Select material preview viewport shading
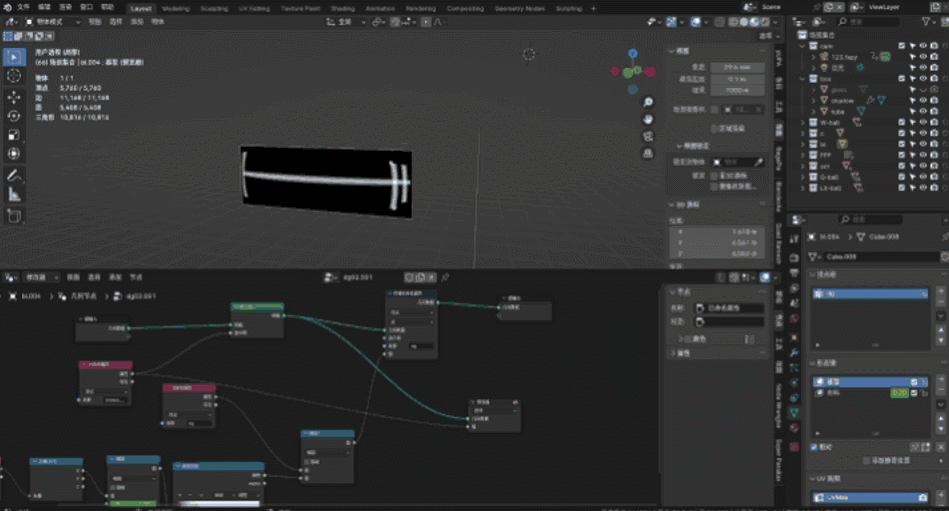Image resolution: width=949 pixels, height=511 pixels. (754, 22)
